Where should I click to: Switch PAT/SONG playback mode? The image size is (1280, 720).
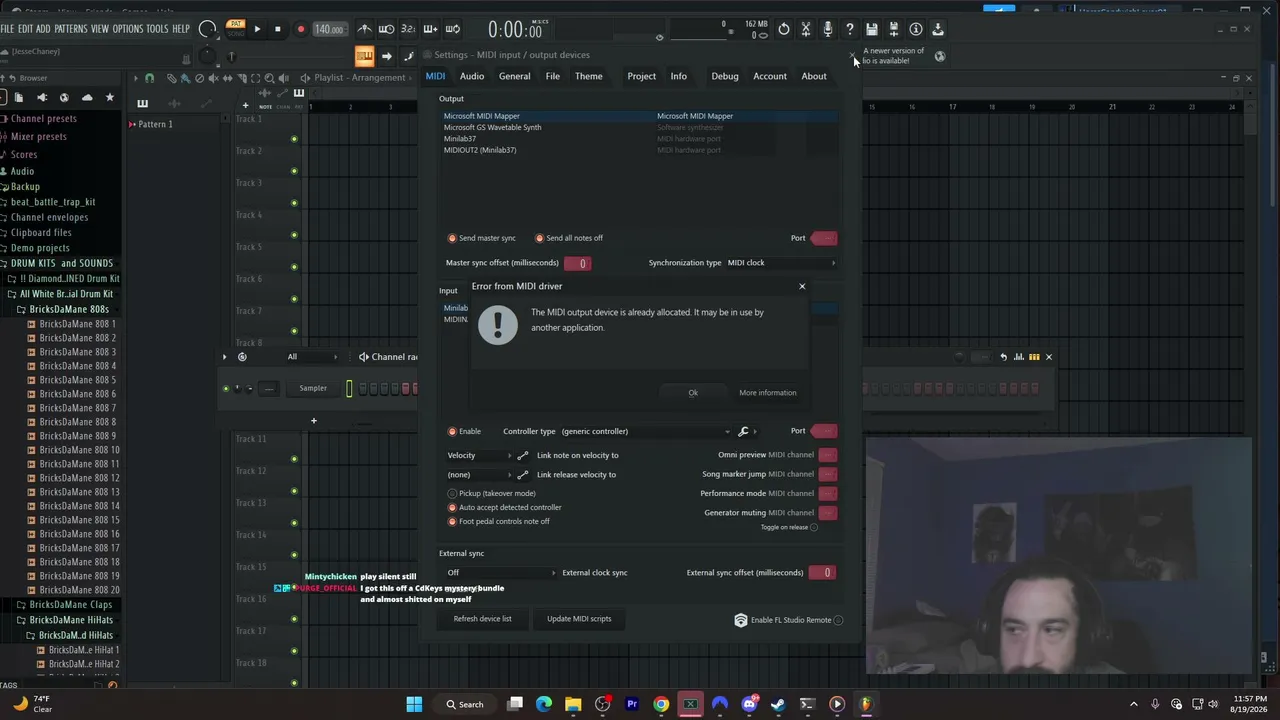[235, 27]
